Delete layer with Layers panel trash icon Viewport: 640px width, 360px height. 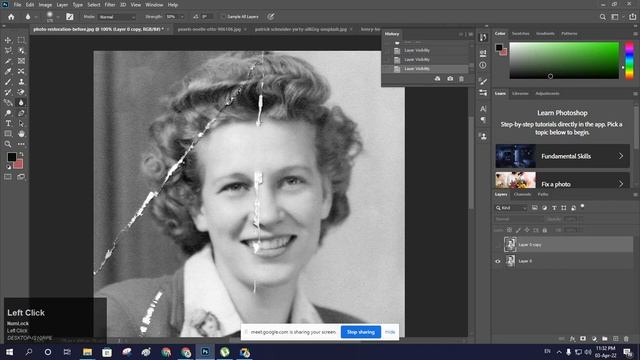tap(626, 339)
